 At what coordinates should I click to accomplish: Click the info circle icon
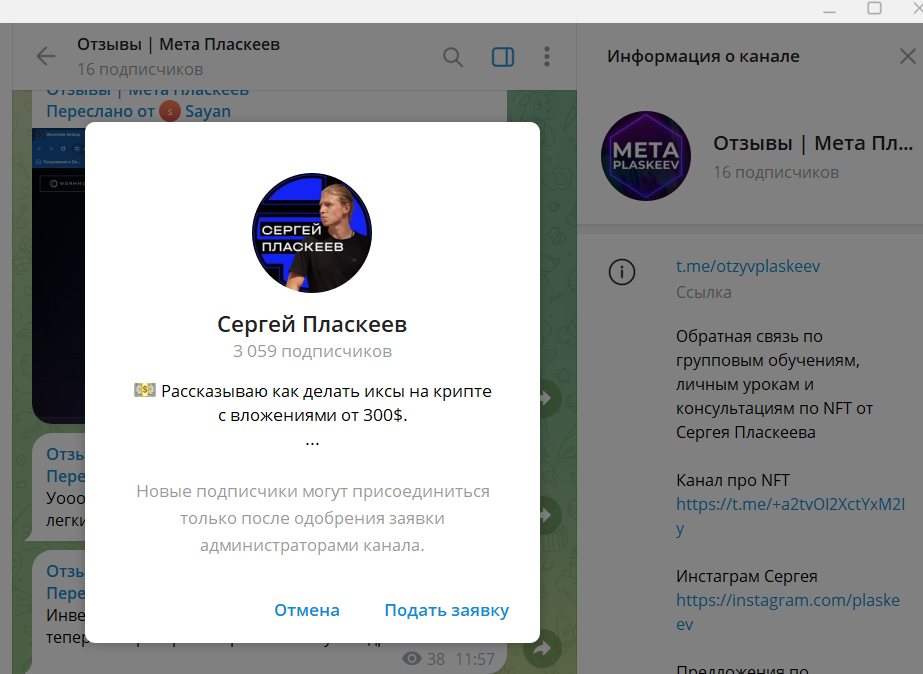click(622, 272)
